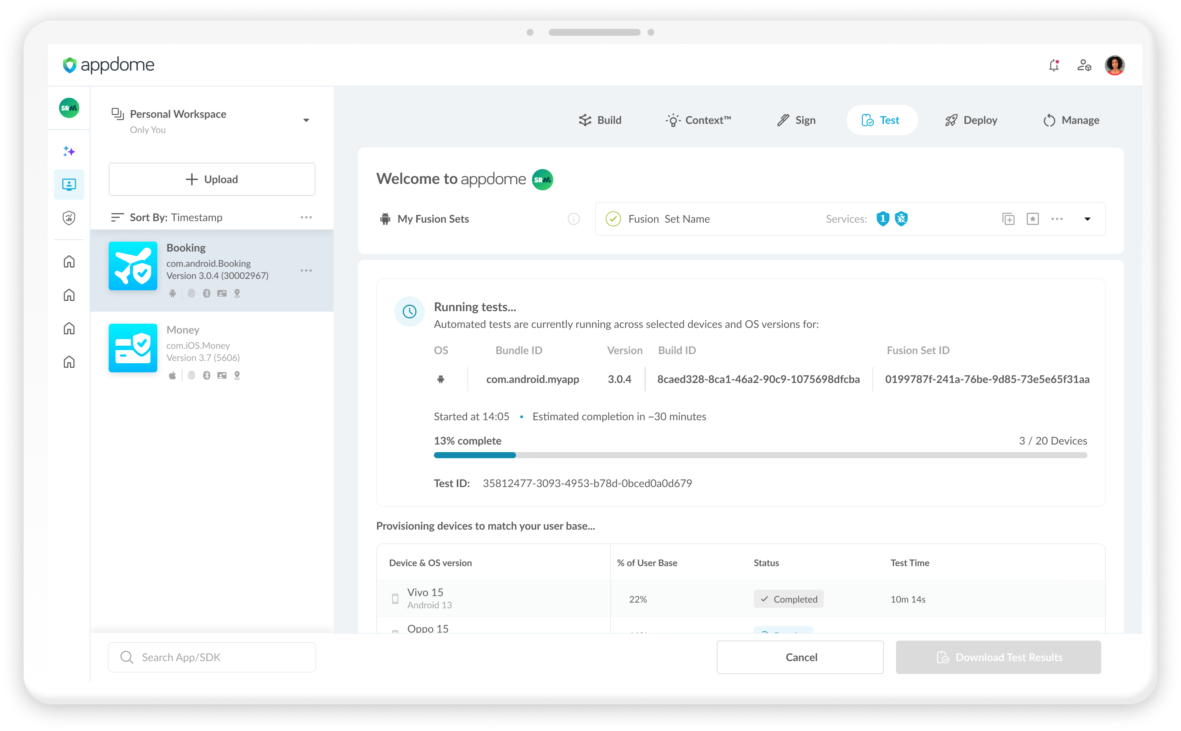Open more options next to Sort By

(x=306, y=218)
